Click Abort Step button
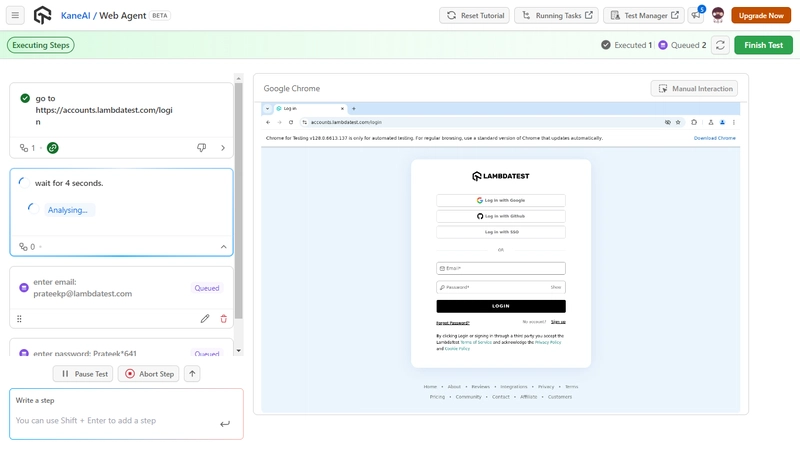This screenshot has width=800, height=449. pos(149,373)
